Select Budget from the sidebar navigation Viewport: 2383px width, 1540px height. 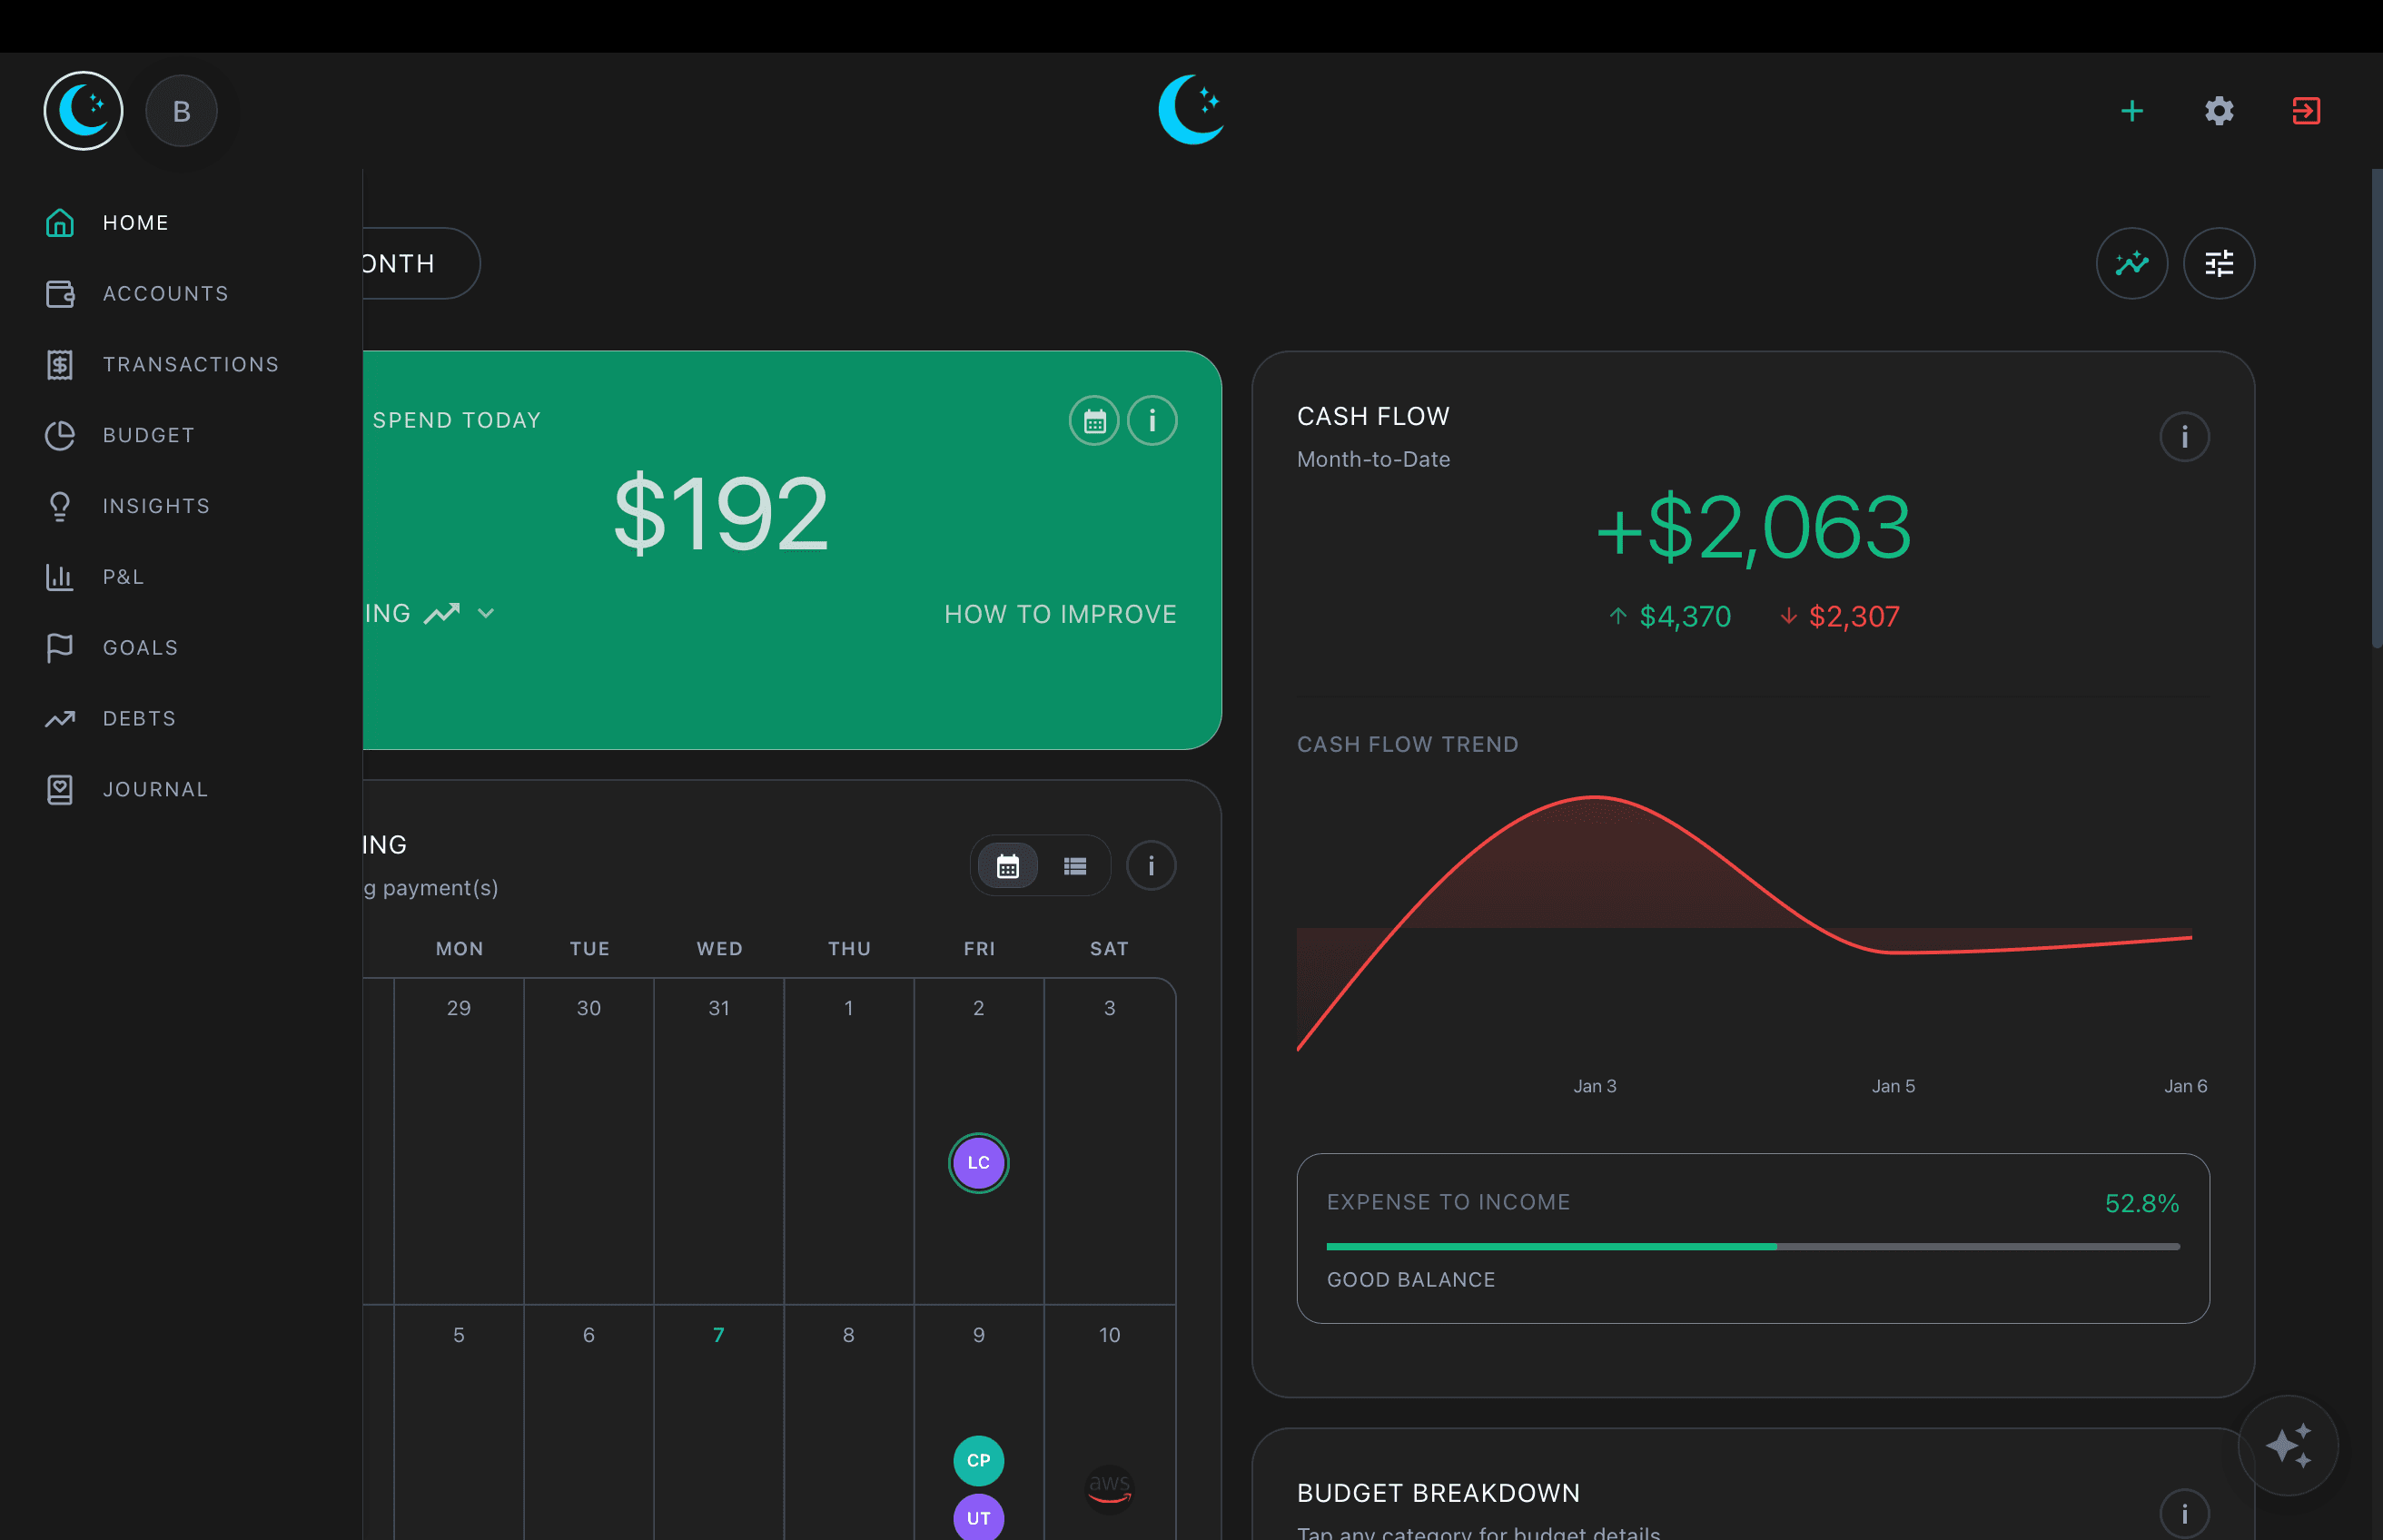[148, 435]
